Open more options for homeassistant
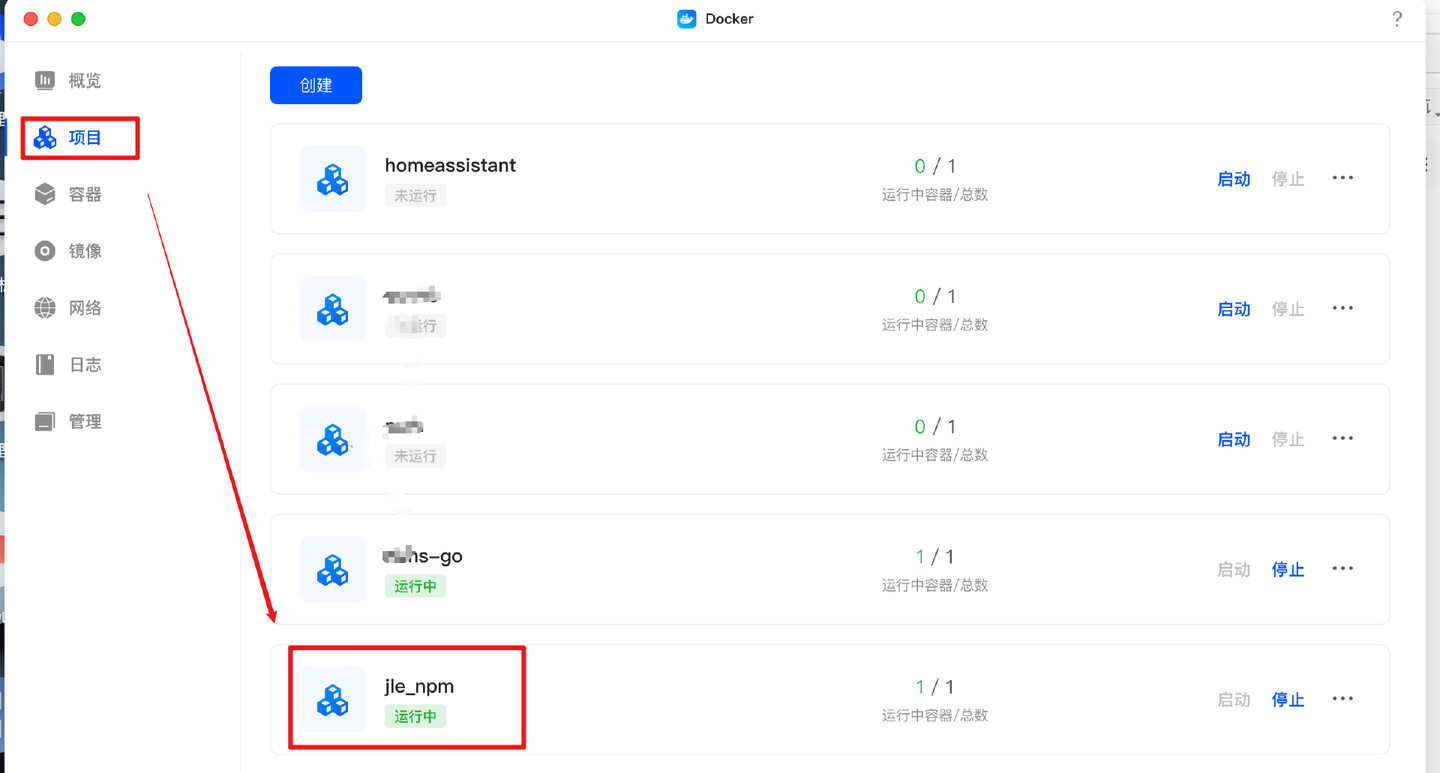 [1342, 178]
